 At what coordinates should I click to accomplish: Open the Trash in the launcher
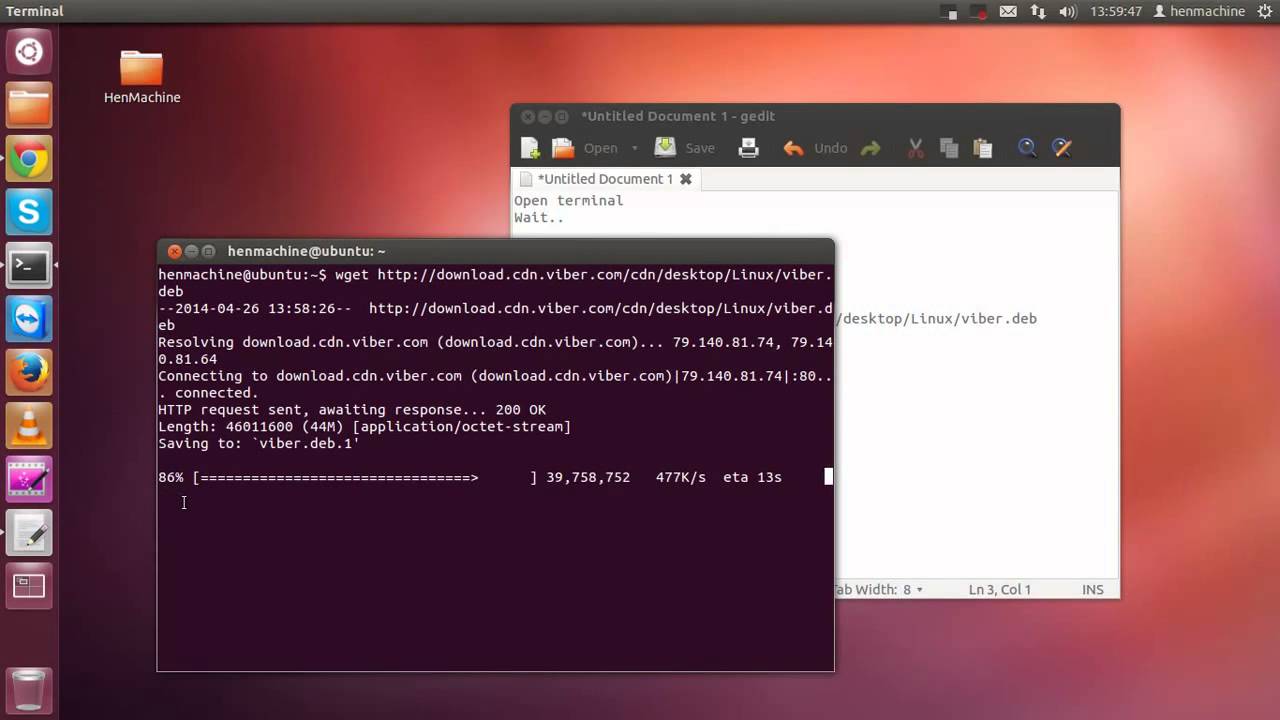click(29, 689)
